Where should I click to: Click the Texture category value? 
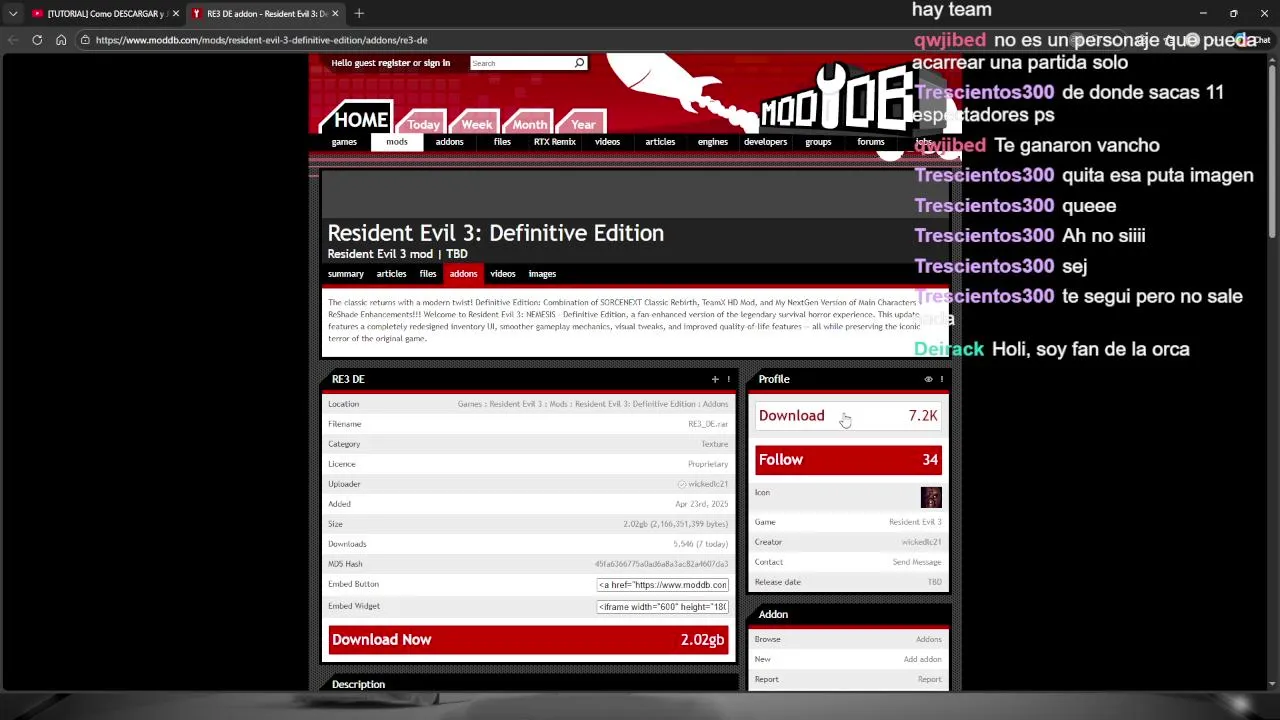tap(714, 444)
